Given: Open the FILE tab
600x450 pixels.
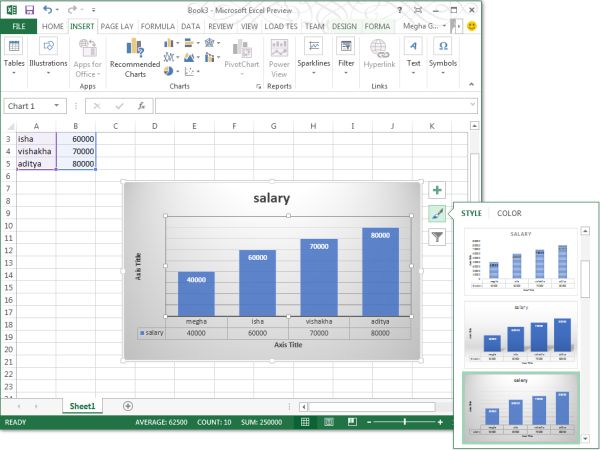Looking at the screenshot, I should (x=19, y=26).
